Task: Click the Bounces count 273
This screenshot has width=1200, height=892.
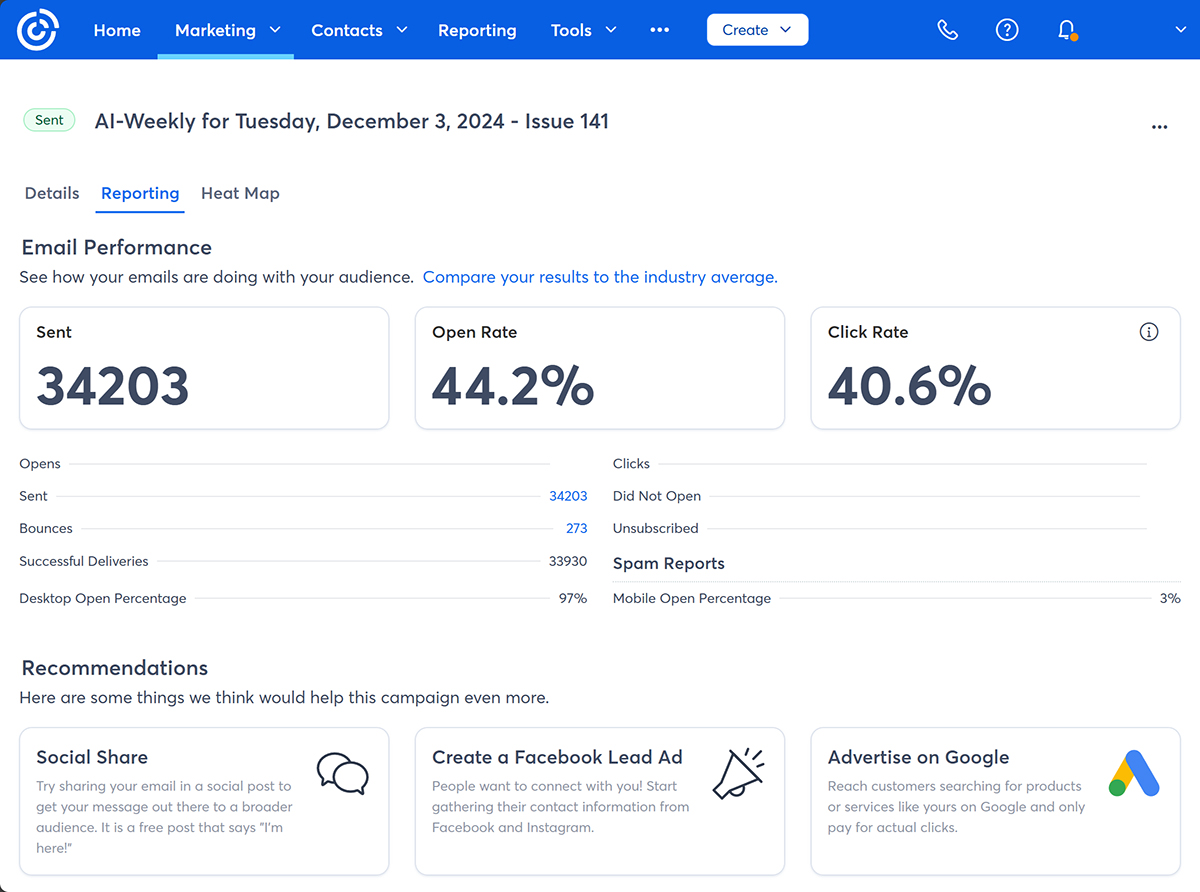Action: click(x=576, y=528)
